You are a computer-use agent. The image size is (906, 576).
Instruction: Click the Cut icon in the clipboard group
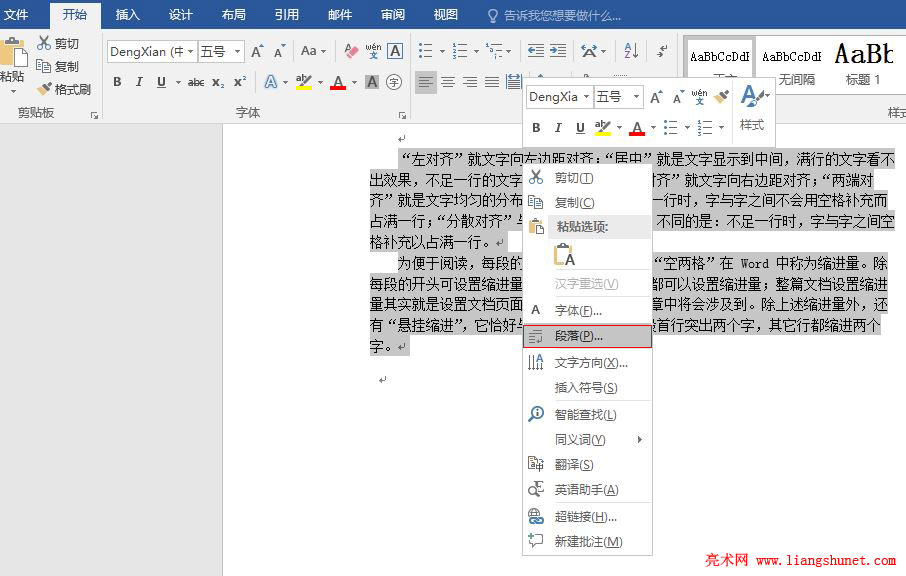[x=44, y=43]
